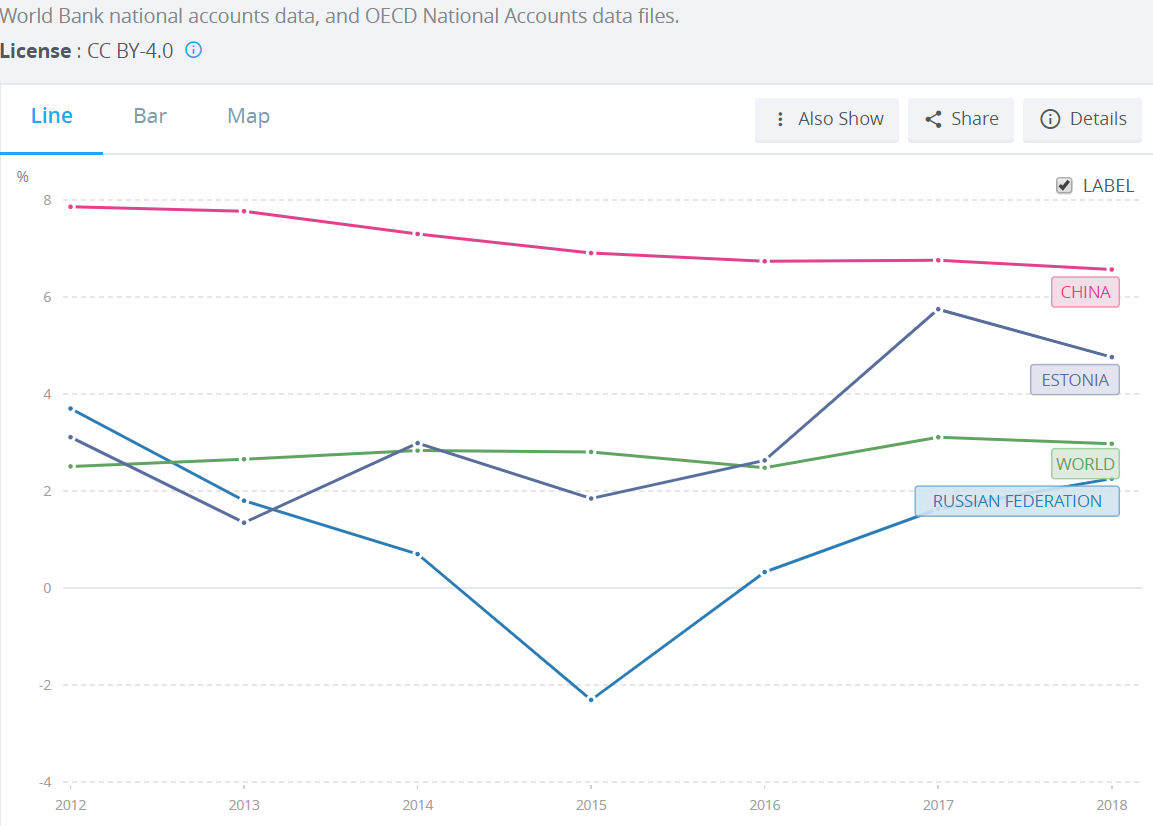Screen dimensions: 1153x826
Task: Click the ESTONIA series label
Action: tap(1074, 380)
